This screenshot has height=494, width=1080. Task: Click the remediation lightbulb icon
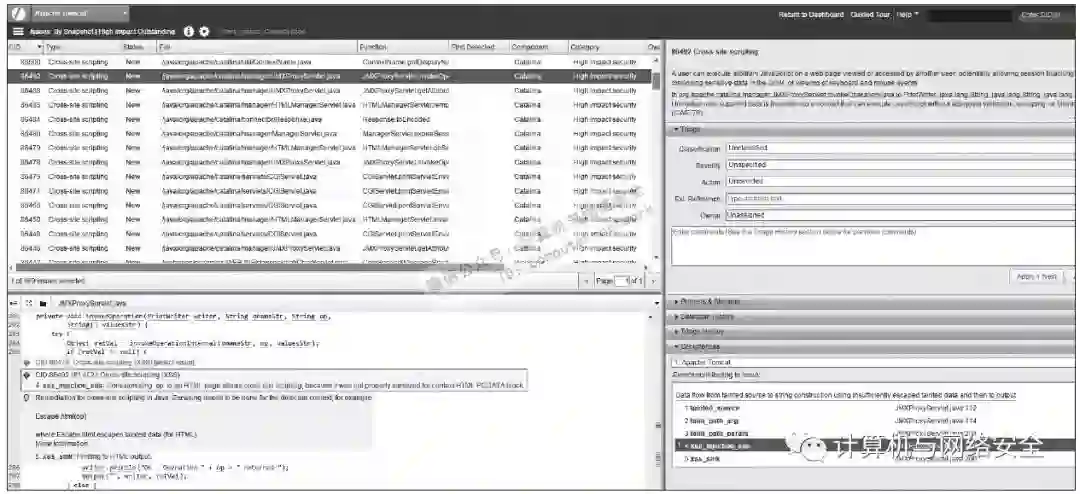click(26, 398)
